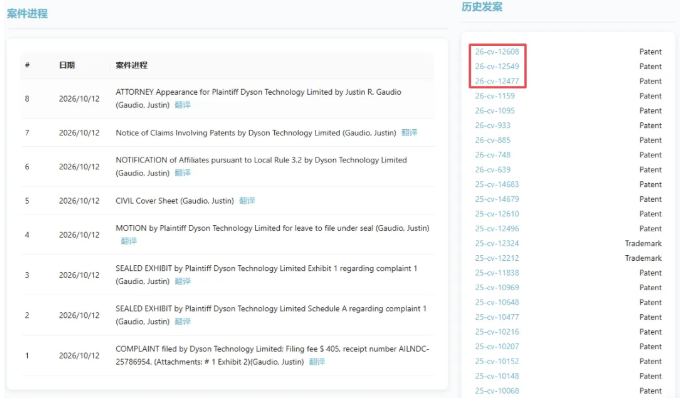
Task: Open case link 26-cv-933
Action: [x=493, y=125]
